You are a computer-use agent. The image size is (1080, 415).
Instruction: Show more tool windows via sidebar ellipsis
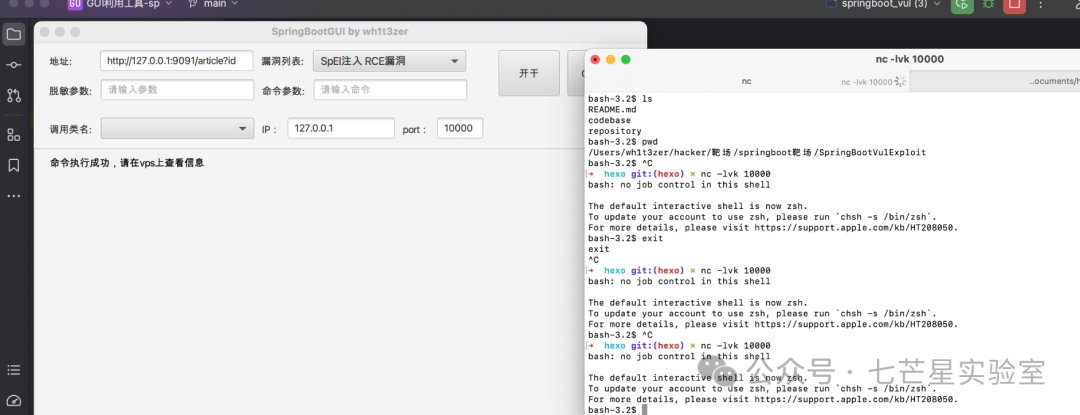pos(14,196)
